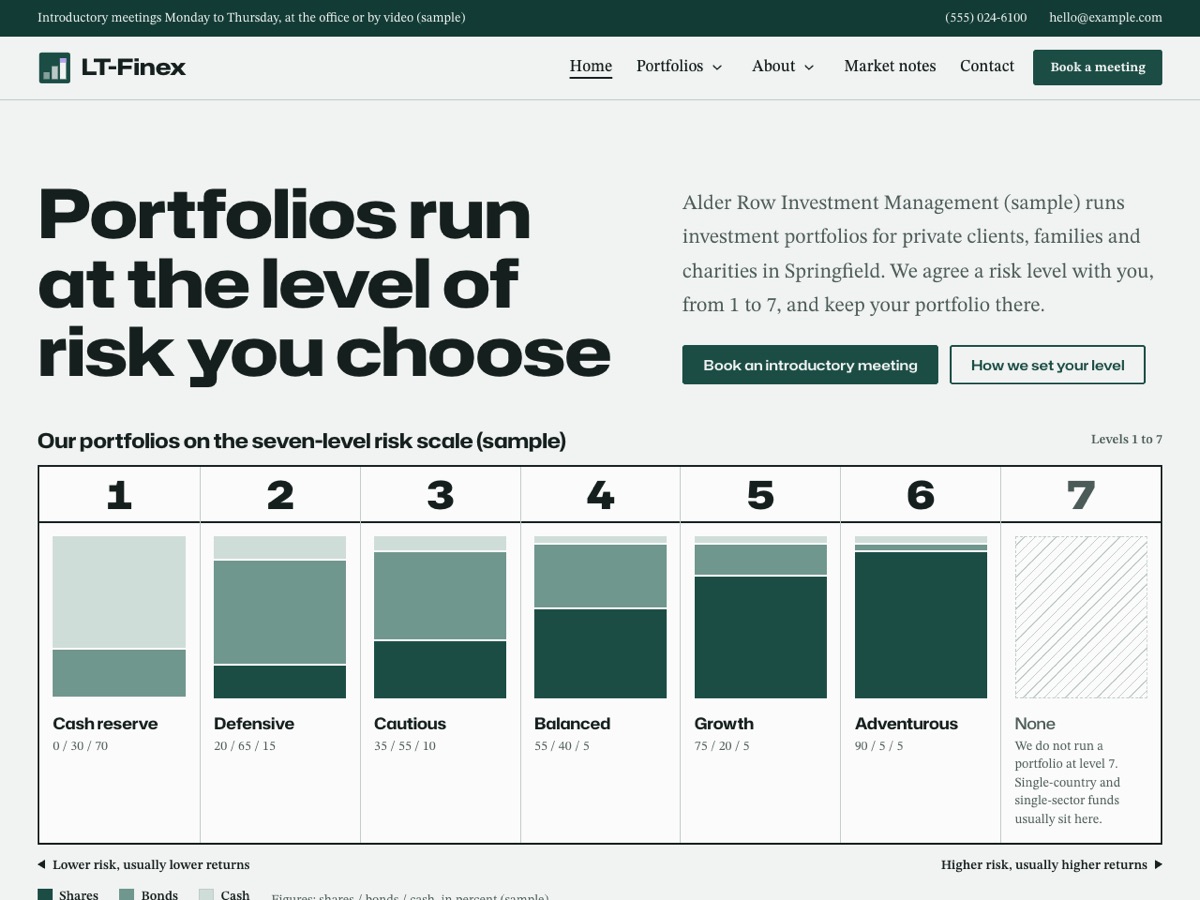
Task: Click the introductory meetings notice in top bar
Action: pos(251,17)
